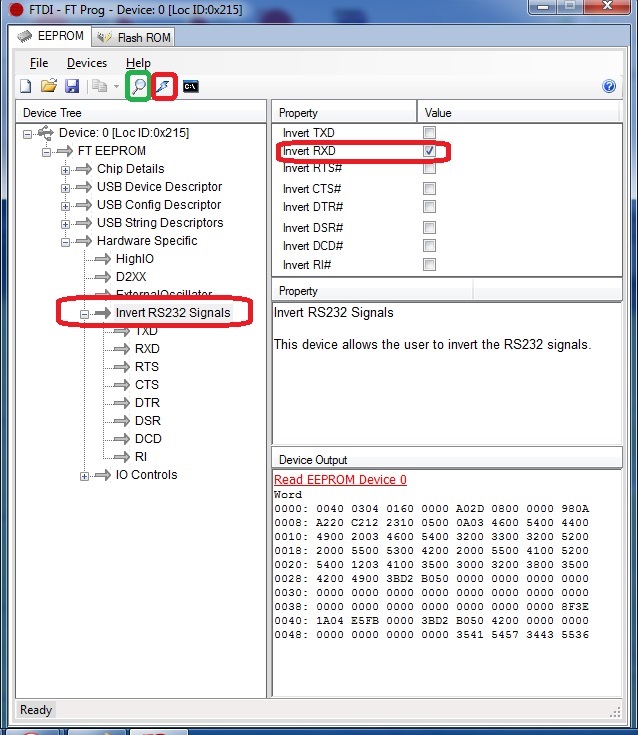Click the New template toolbar icon
Image resolution: width=638 pixels, height=735 pixels.
[x=26, y=86]
